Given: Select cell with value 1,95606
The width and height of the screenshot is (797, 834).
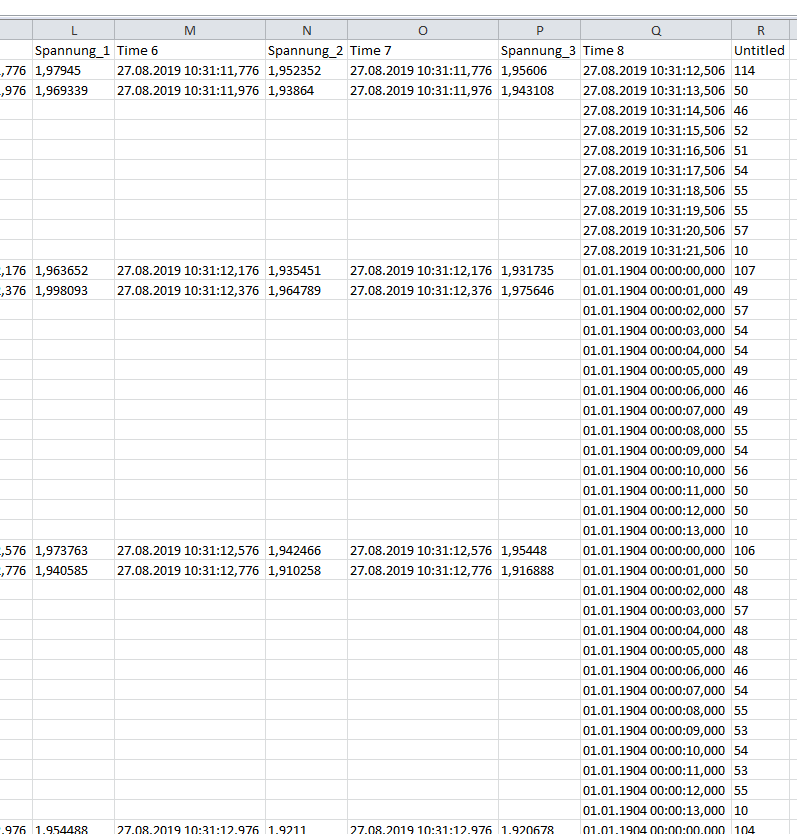Looking at the screenshot, I should 539,70.
